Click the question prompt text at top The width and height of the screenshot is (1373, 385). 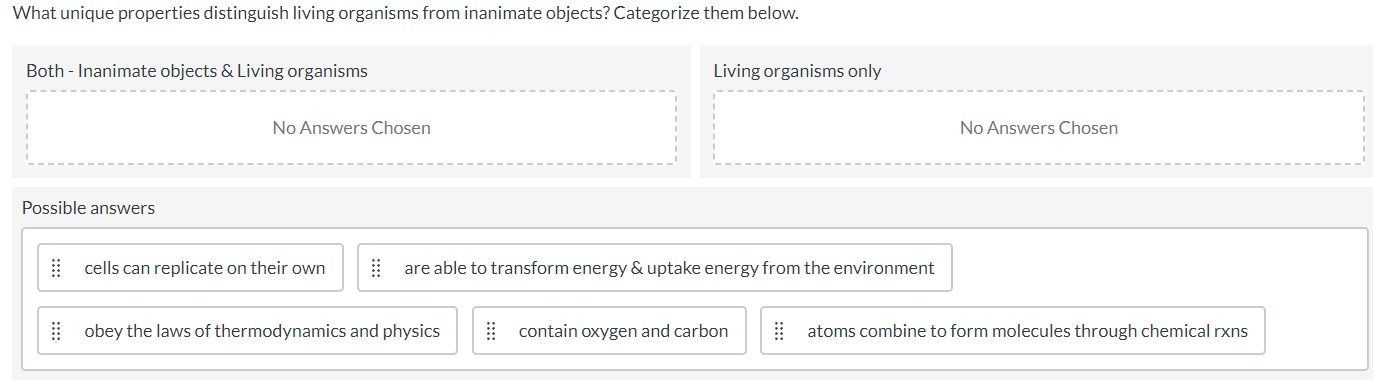click(405, 14)
